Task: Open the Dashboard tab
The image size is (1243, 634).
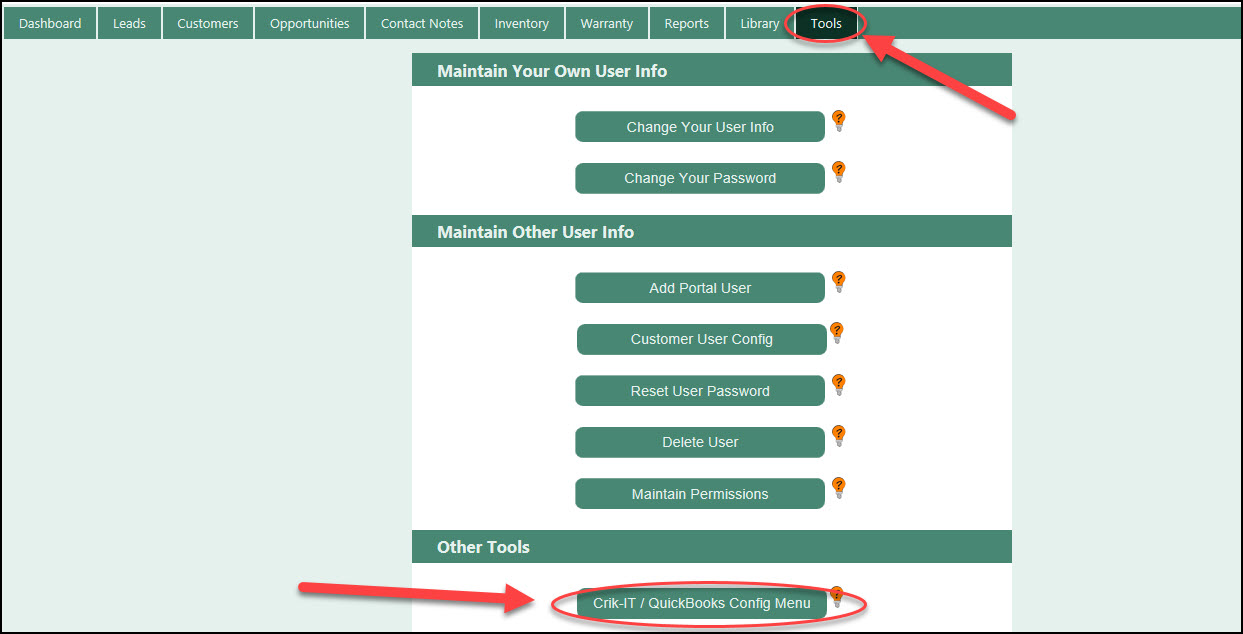Action: (x=50, y=23)
